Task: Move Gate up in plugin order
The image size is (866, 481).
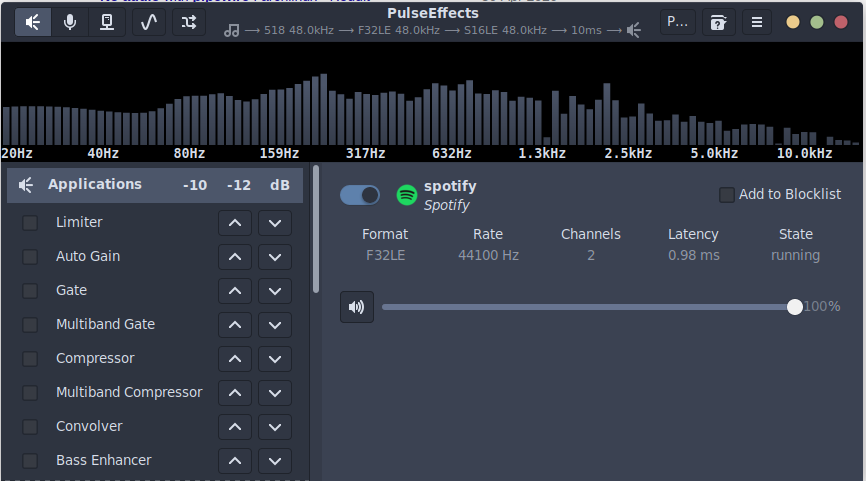Action: [235, 291]
